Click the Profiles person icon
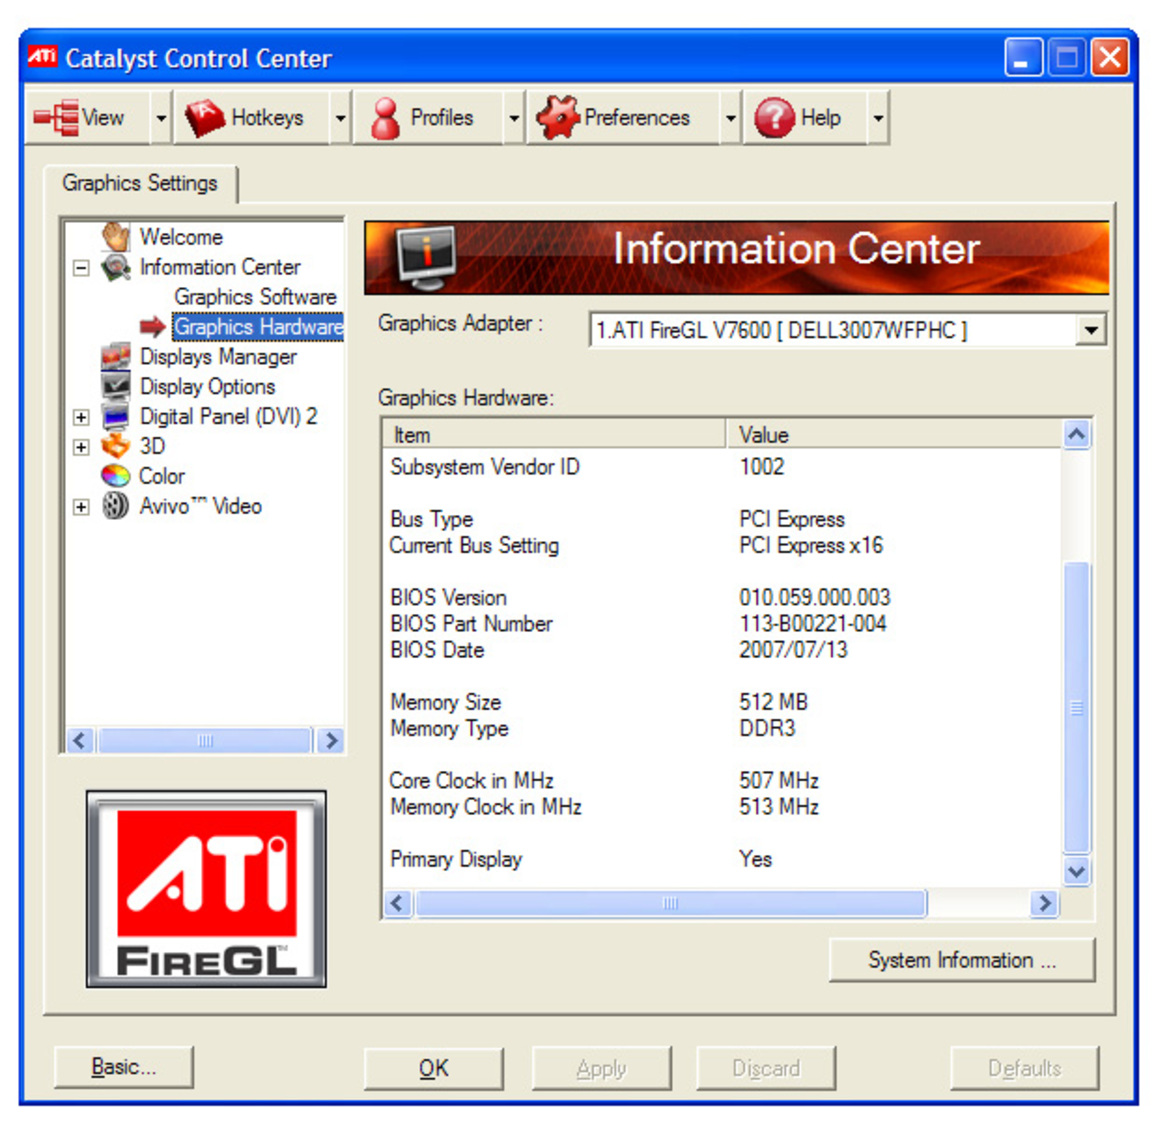The image size is (1169, 1132). coord(385,118)
